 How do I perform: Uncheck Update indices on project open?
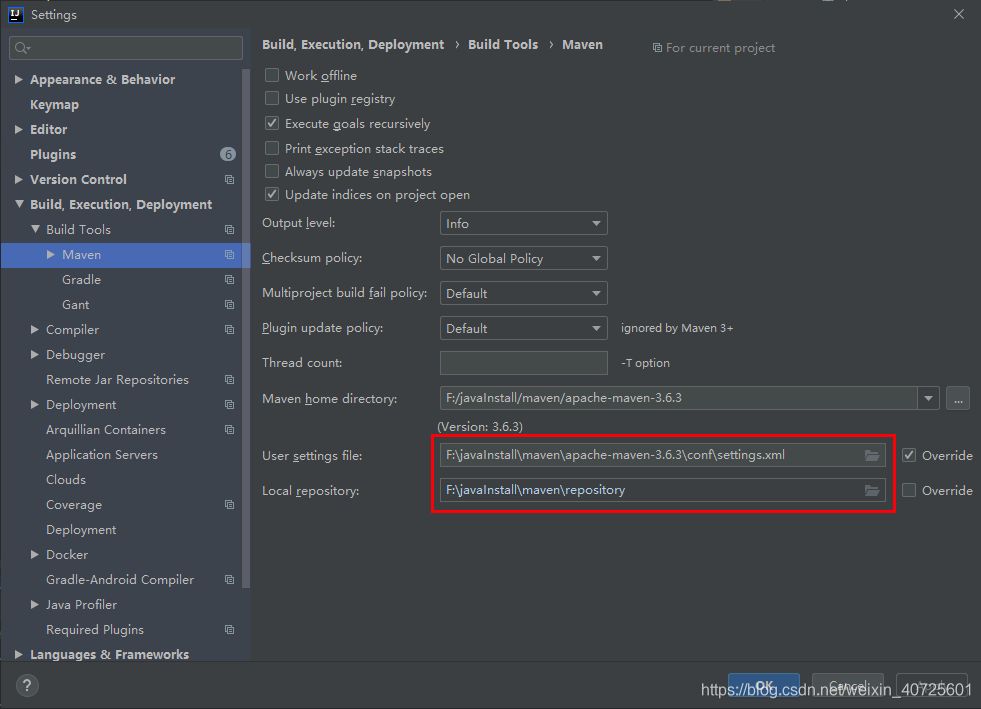click(272, 195)
